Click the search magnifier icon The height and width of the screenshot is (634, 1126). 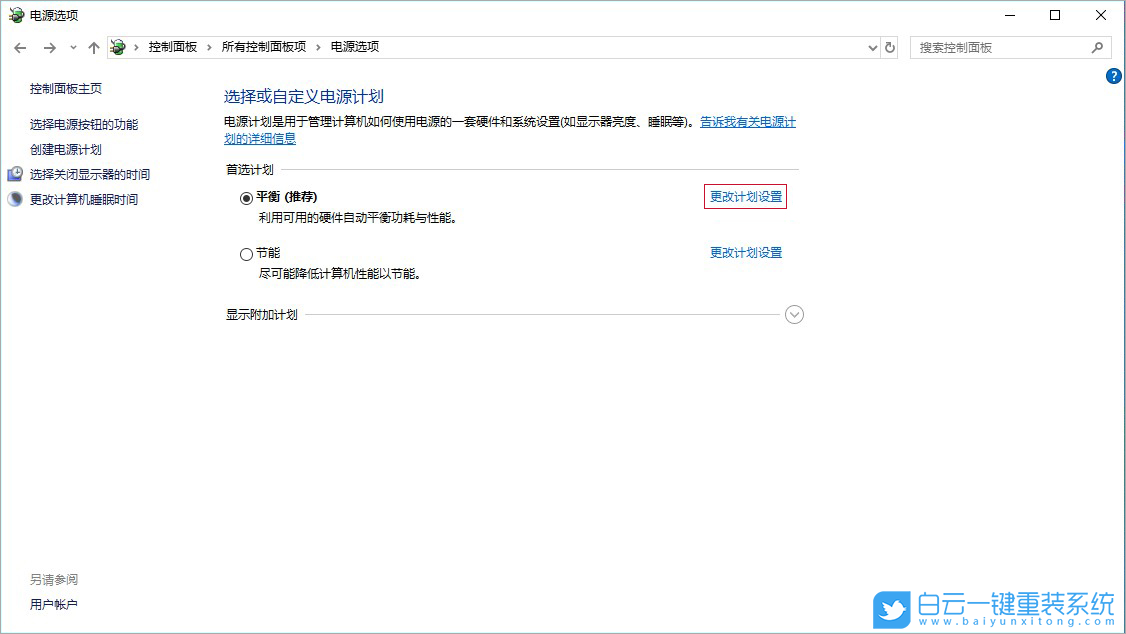(x=1097, y=46)
